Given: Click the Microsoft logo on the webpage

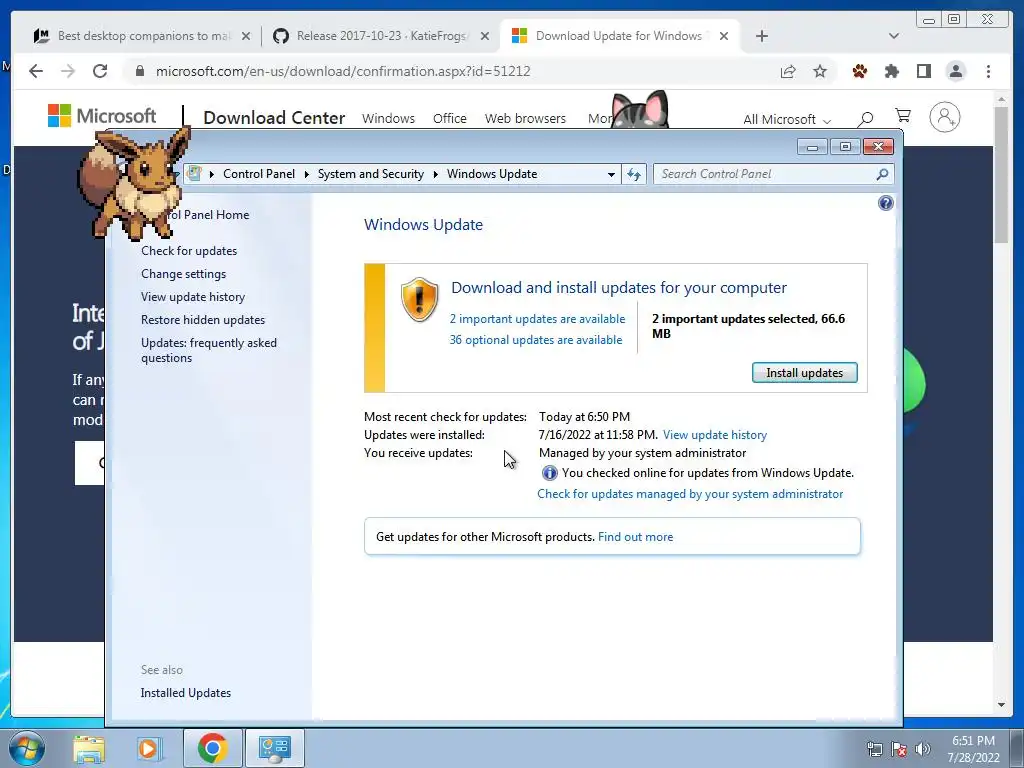Looking at the screenshot, I should (102, 116).
